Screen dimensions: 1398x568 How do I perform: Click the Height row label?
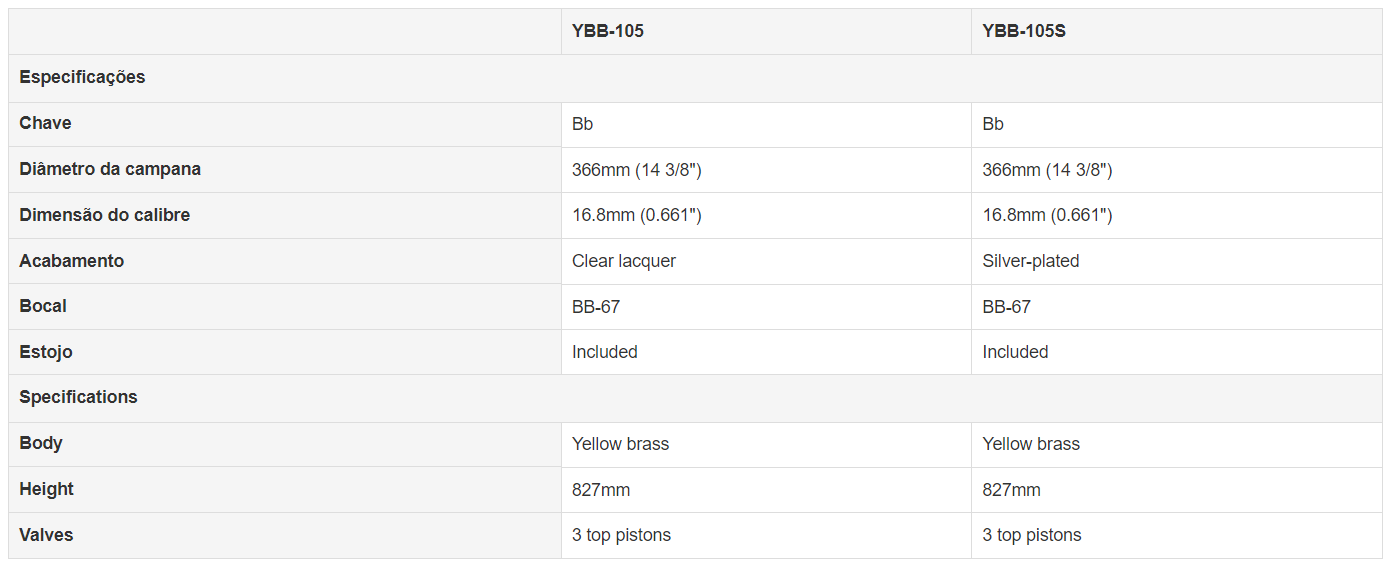coord(46,489)
